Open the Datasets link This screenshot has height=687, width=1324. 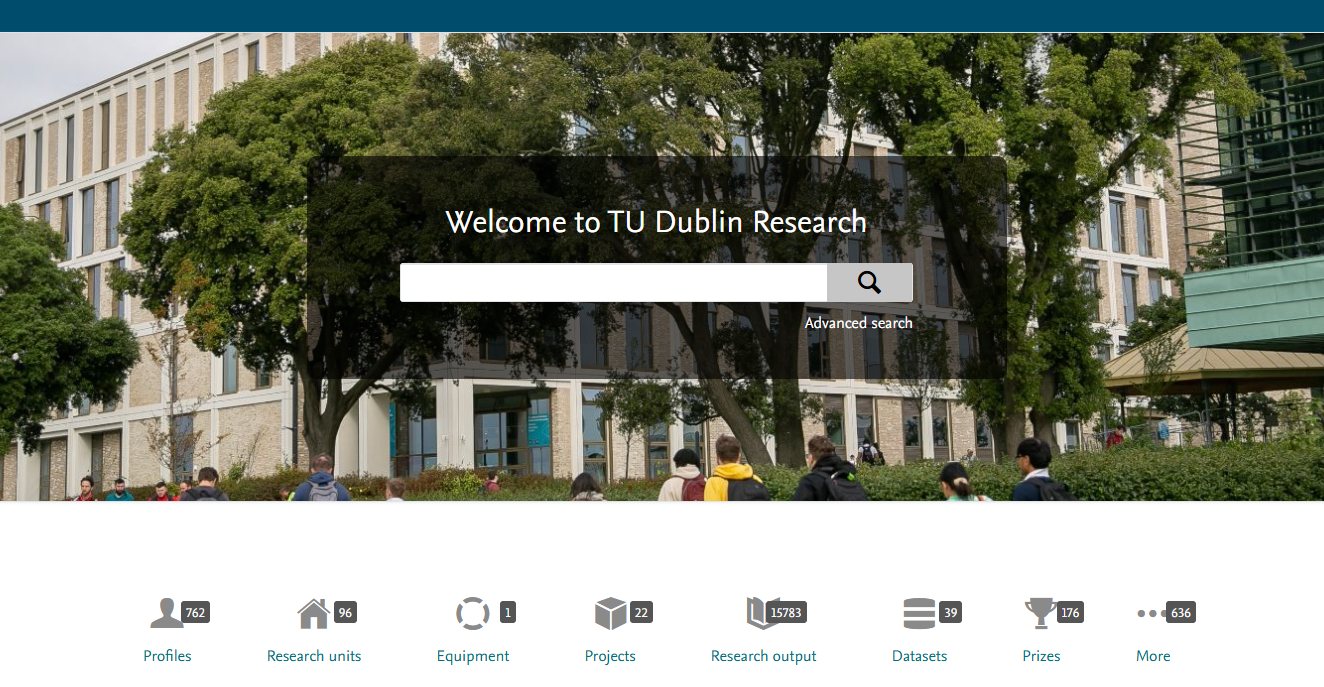point(919,656)
